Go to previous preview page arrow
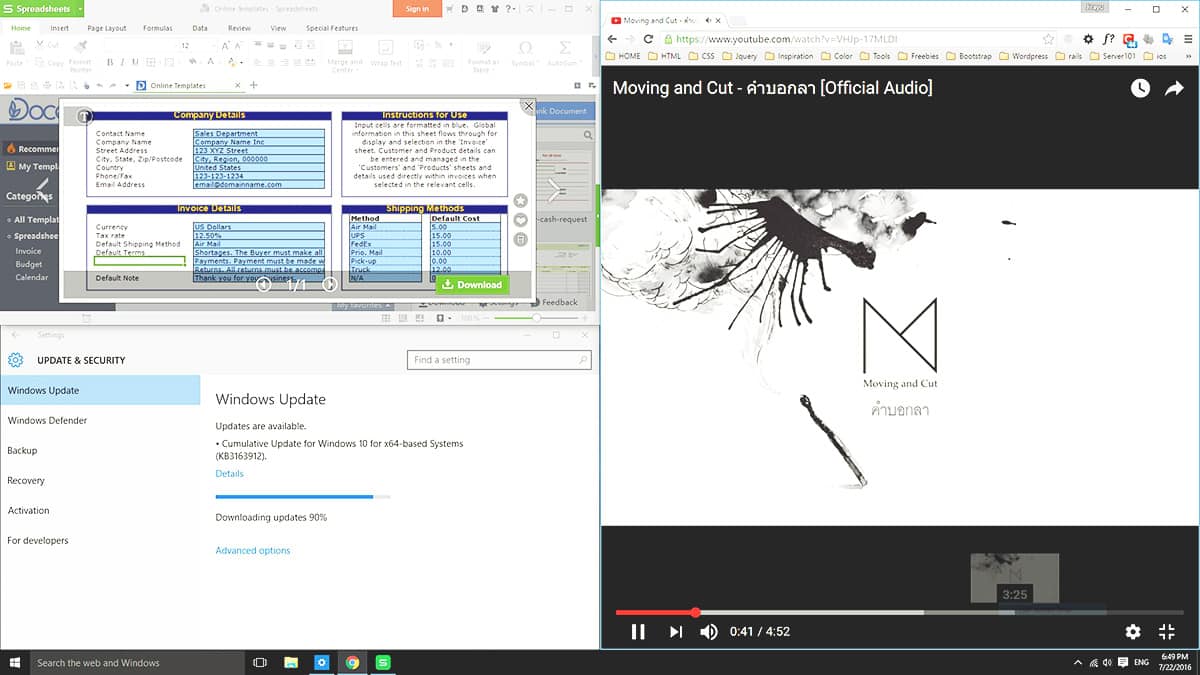This screenshot has width=1200, height=675. (264, 285)
